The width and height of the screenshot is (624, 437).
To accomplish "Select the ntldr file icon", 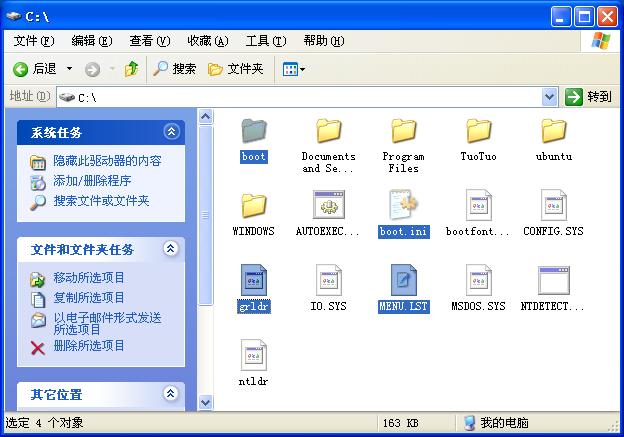I will pyautogui.click(x=254, y=355).
